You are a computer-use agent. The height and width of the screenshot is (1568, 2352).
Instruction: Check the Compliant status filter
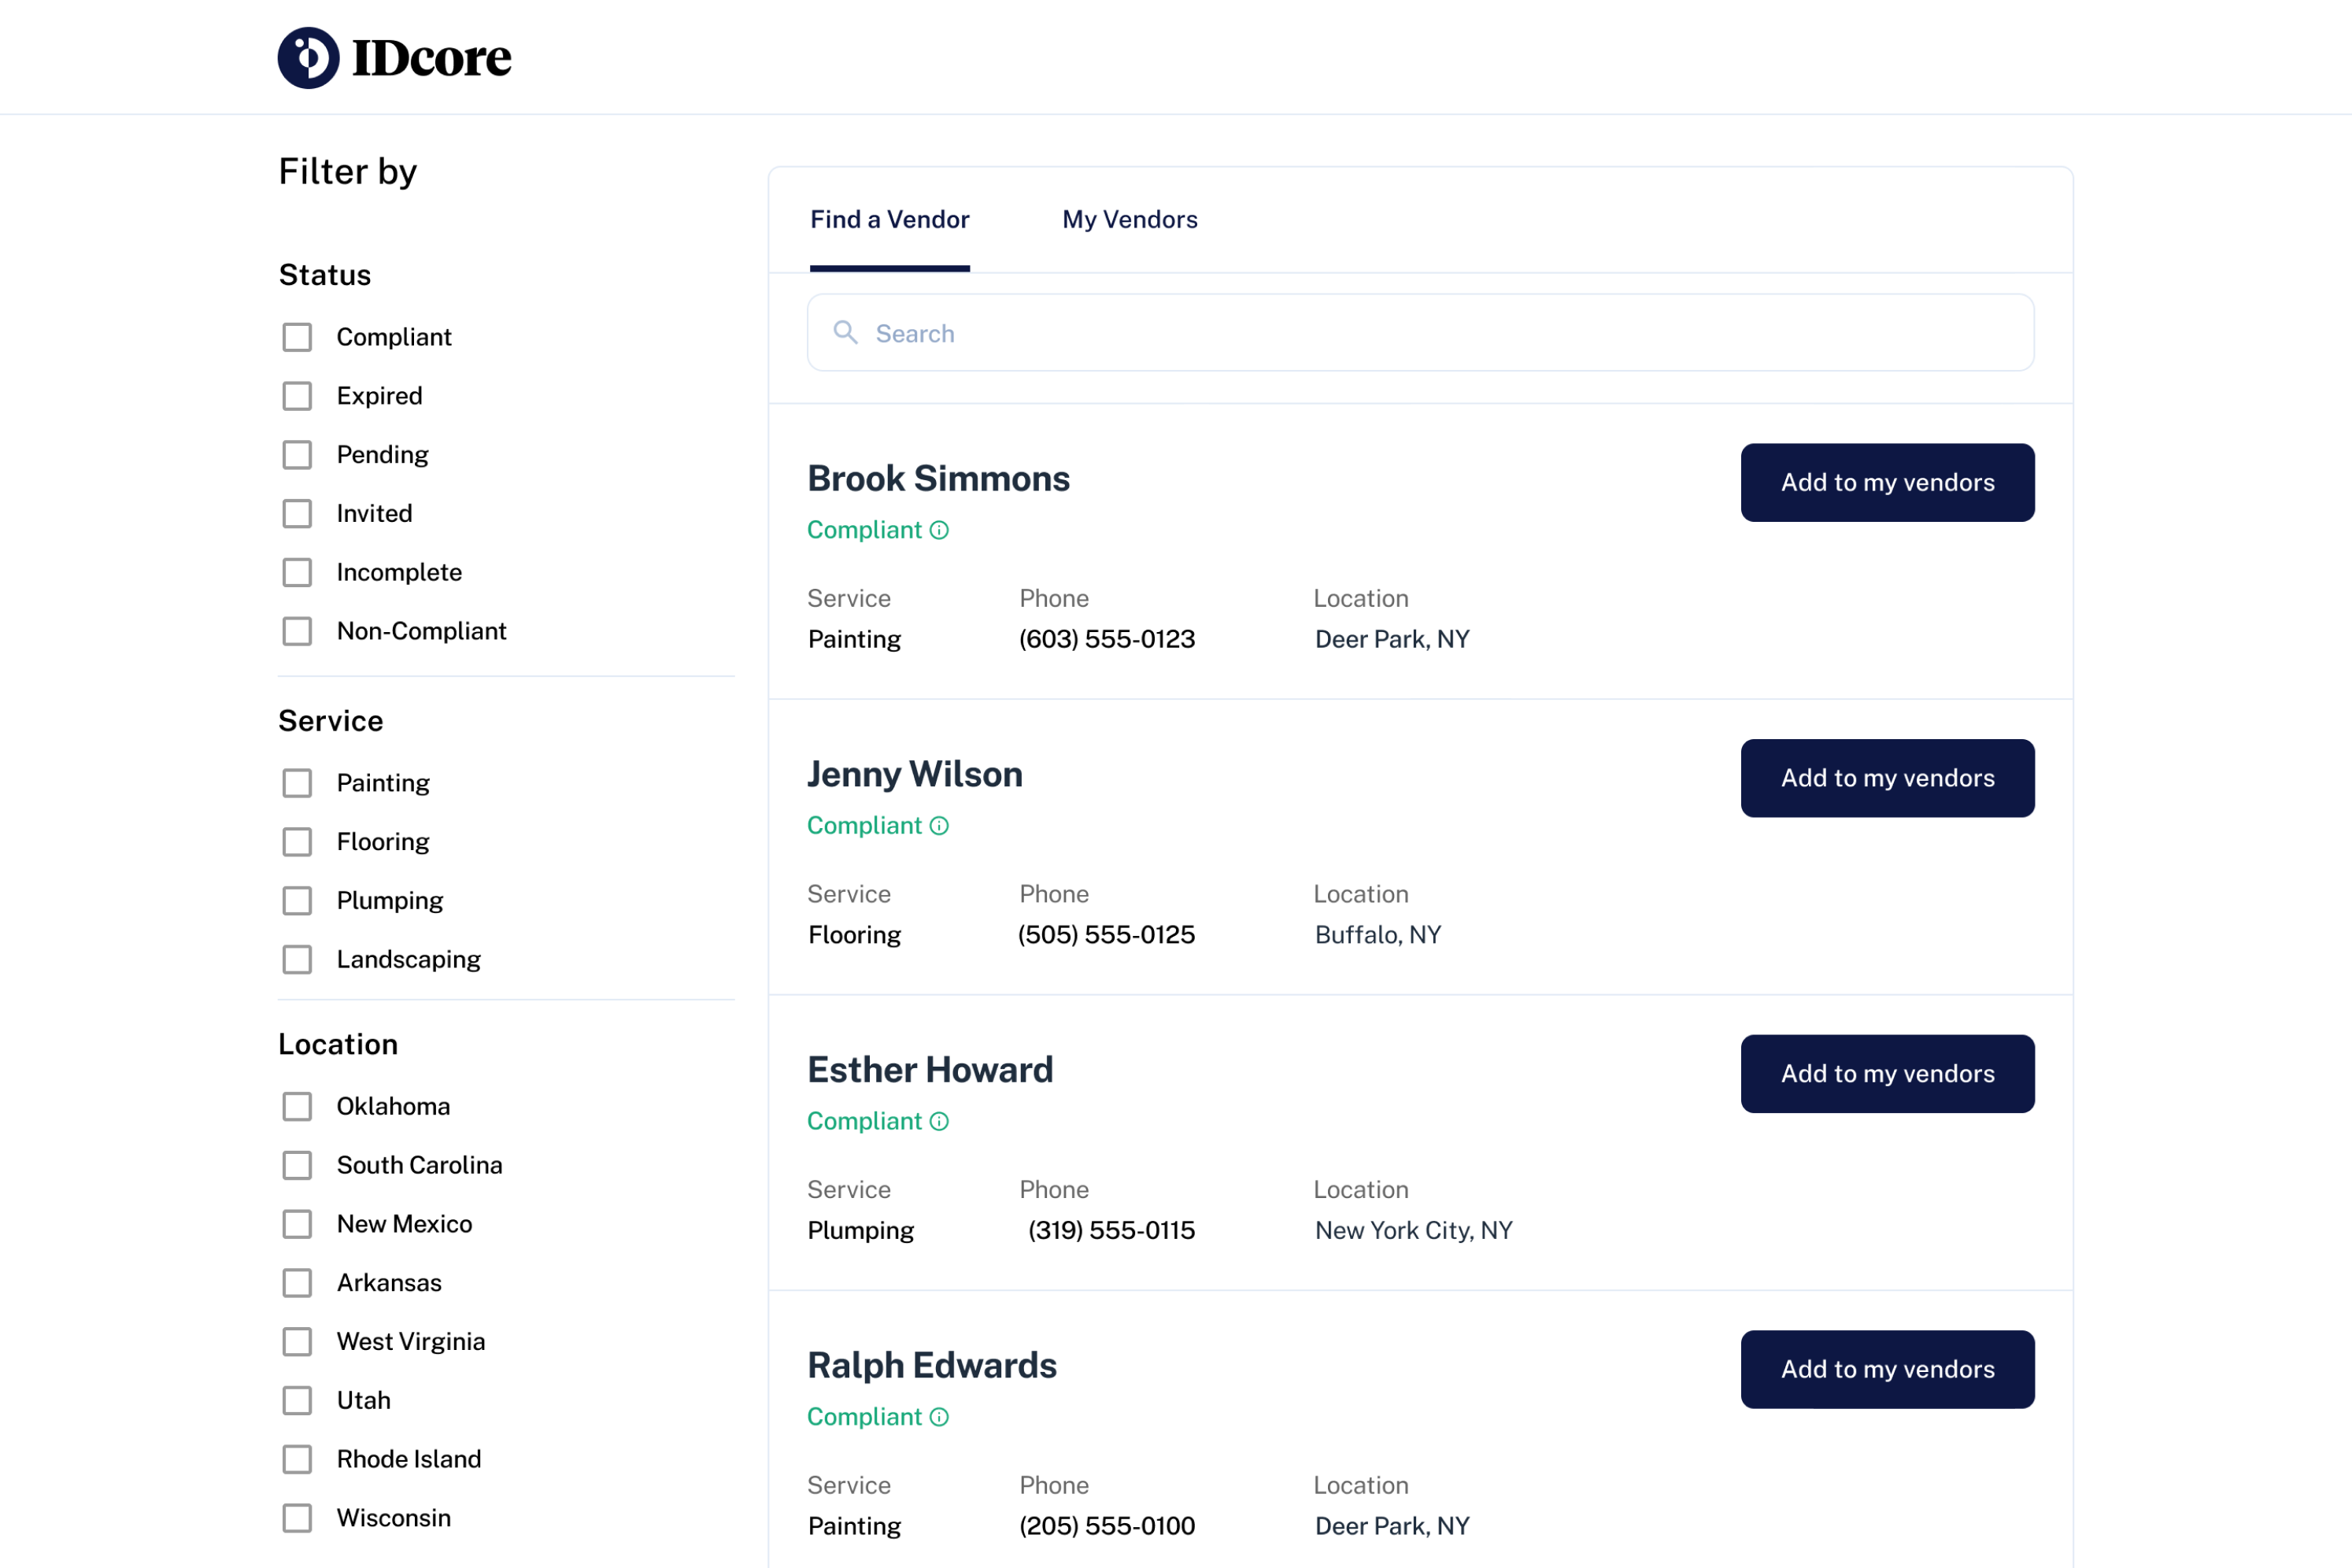point(297,337)
